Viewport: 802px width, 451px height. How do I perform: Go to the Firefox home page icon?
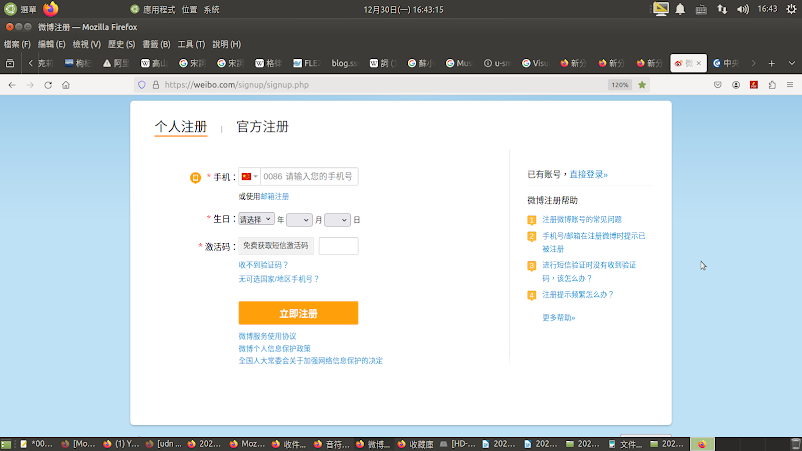click(66, 85)
